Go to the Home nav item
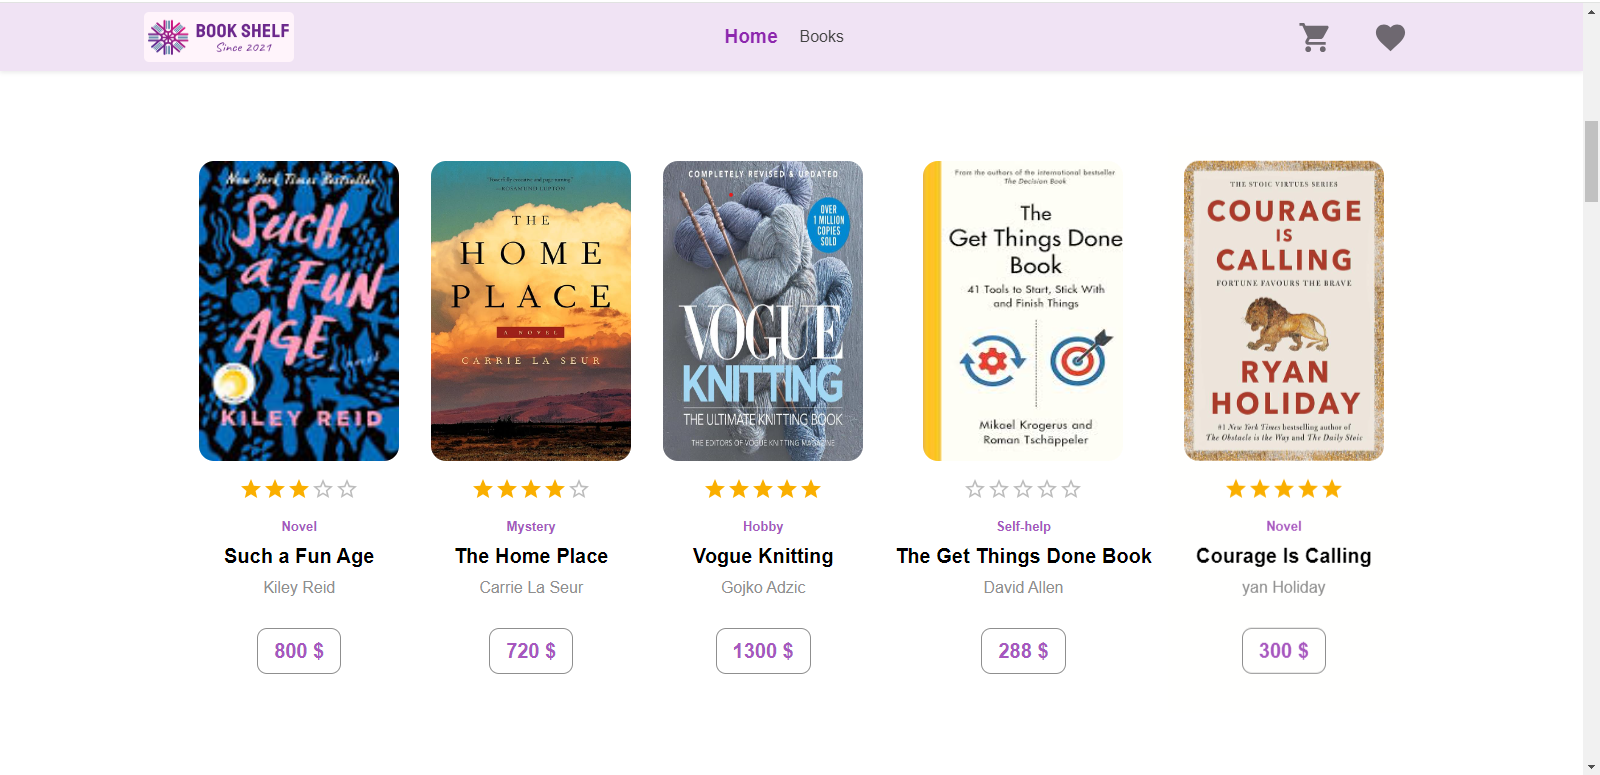1600x775 pixels. [x=751, y=36]
